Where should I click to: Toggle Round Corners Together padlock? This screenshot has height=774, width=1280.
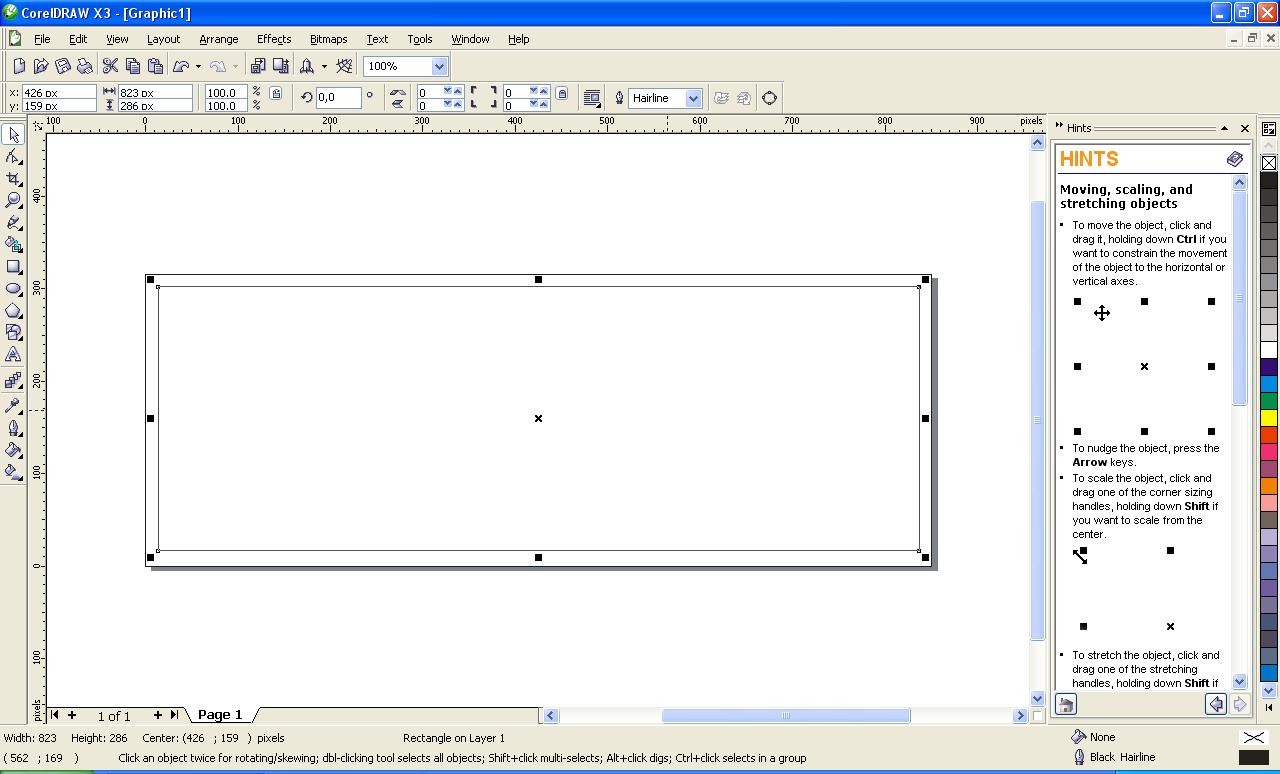click(x=562, y=94)
